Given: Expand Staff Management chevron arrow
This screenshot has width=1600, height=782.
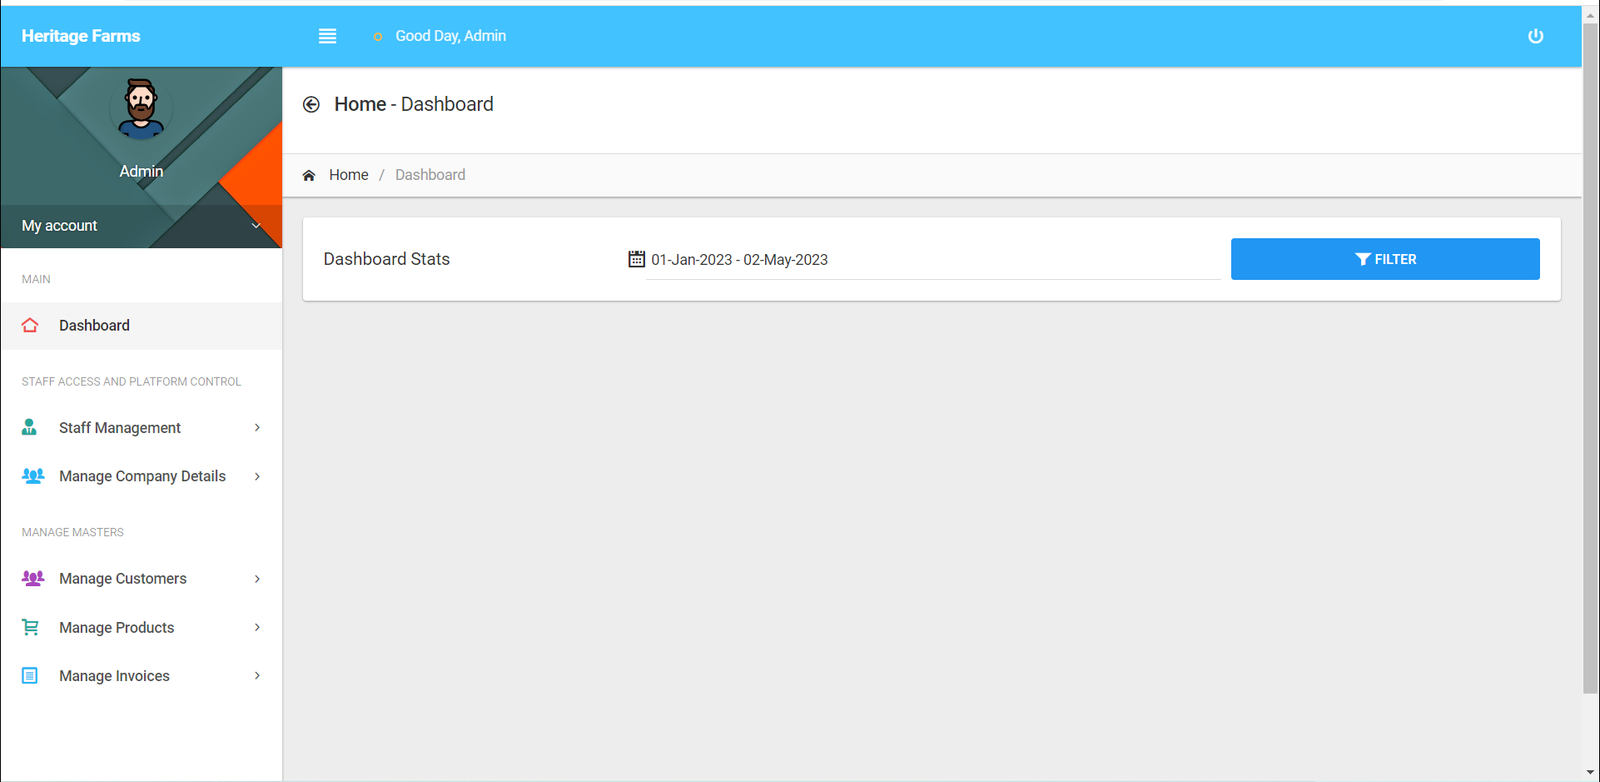Looking at the screenshot, I should coord(257,428).
